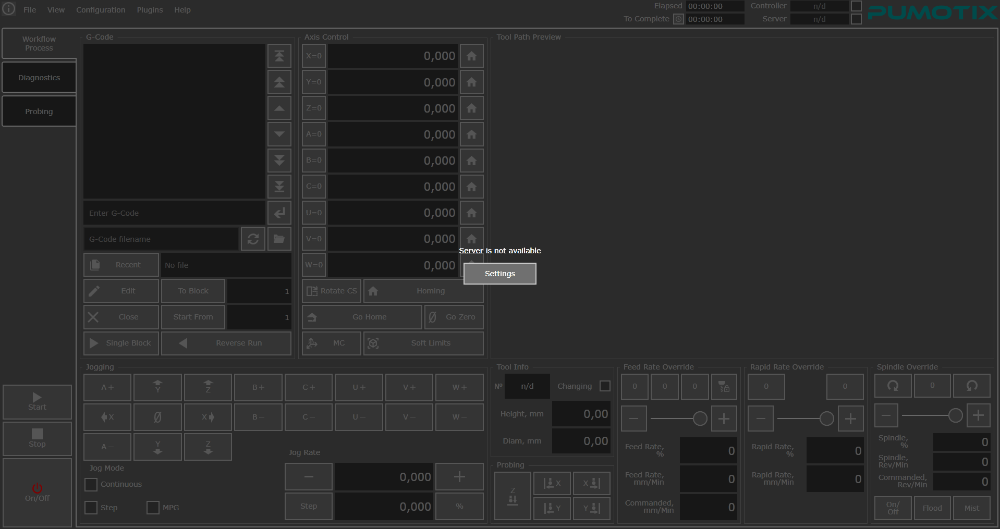The height and width of the screenshot is (529, 1000).
Task: Click the Rapid Rate Override slider handle
Action: coord(827,419)
